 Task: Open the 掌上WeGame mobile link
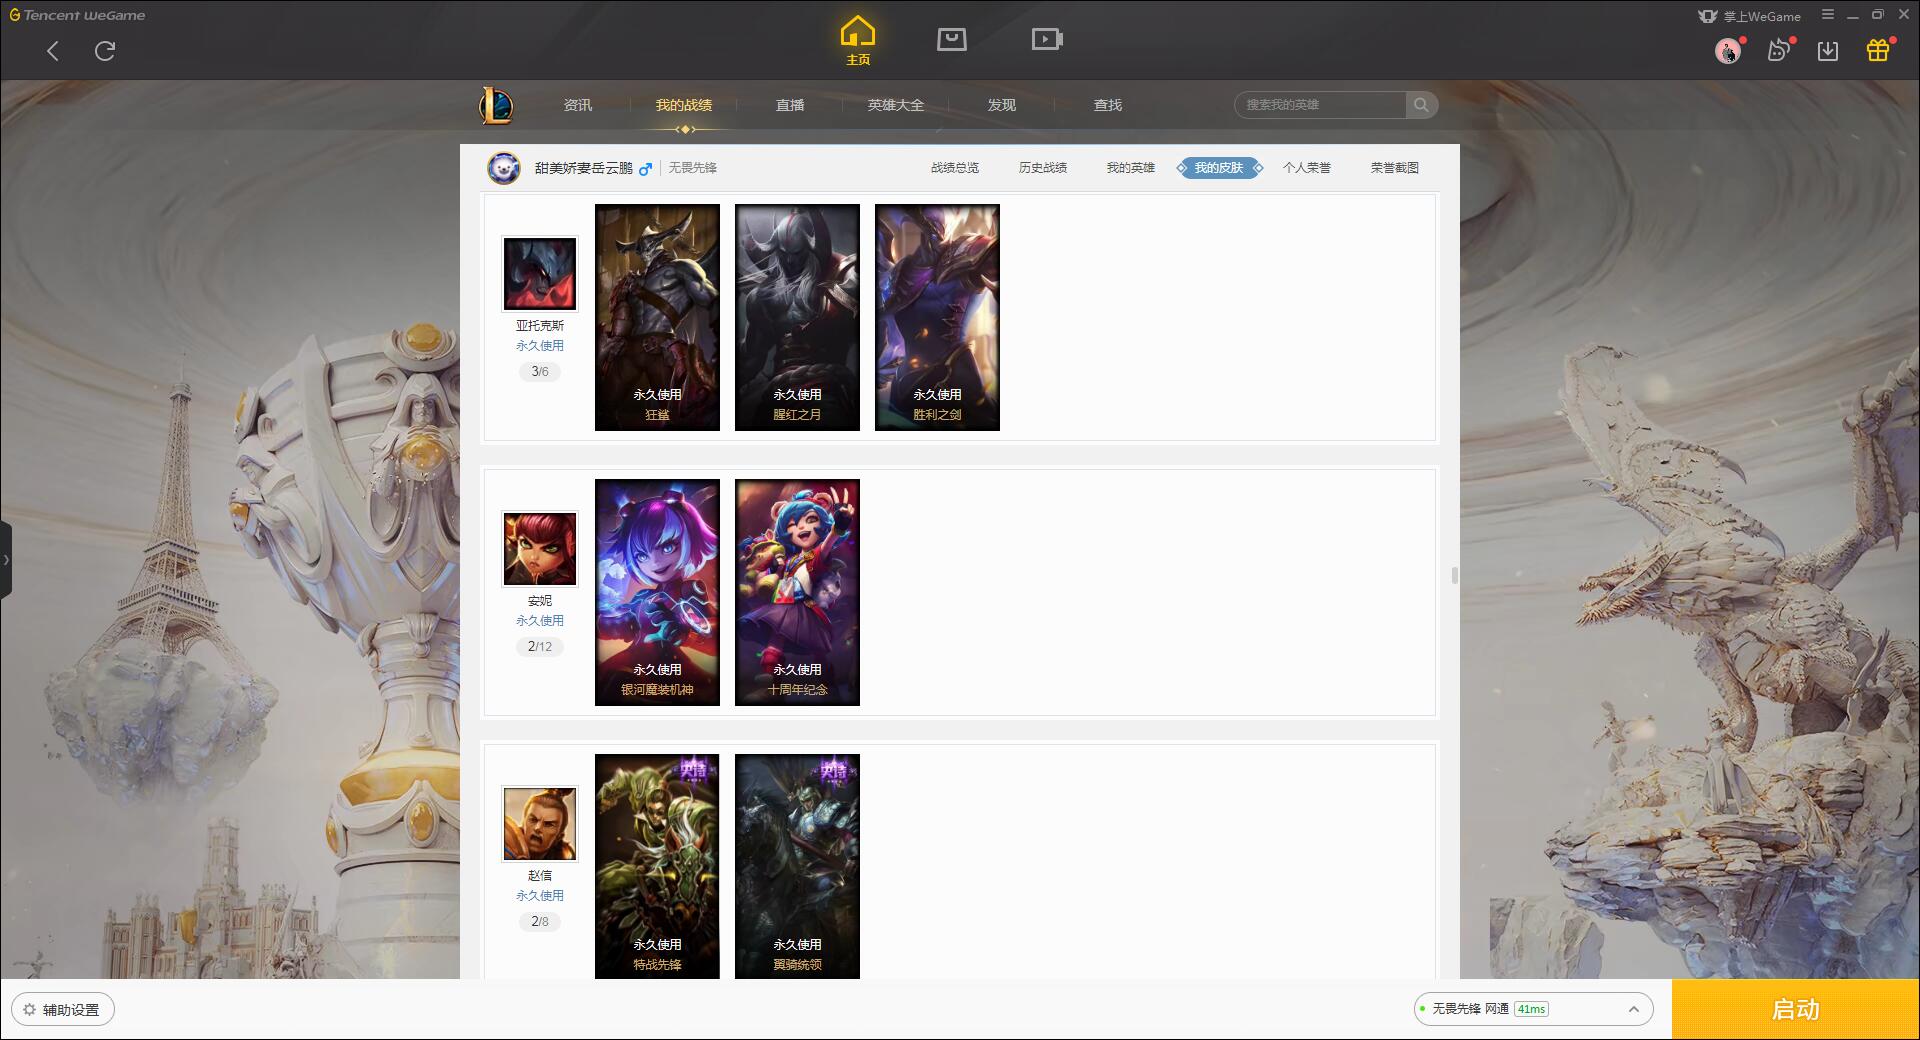pyautogui.click(x=1749, y=16)
